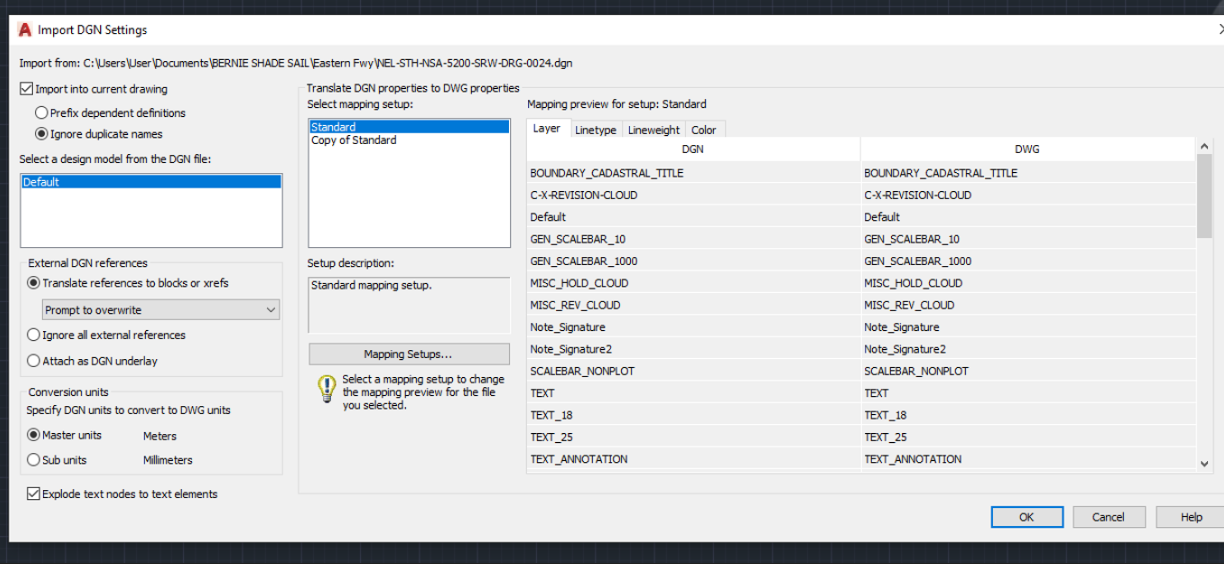
Task: Select Copy of Standard mapping setup
Action: 410,140
